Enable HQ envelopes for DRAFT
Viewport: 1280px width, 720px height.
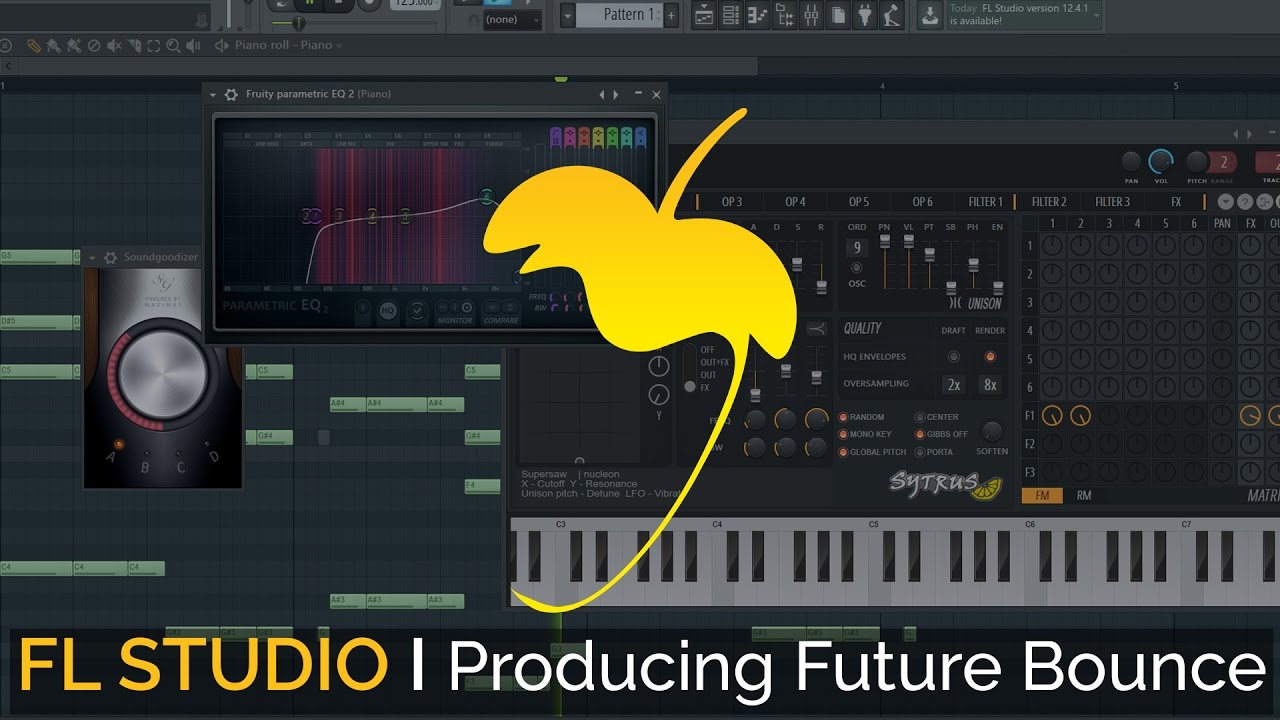[953, 356]
